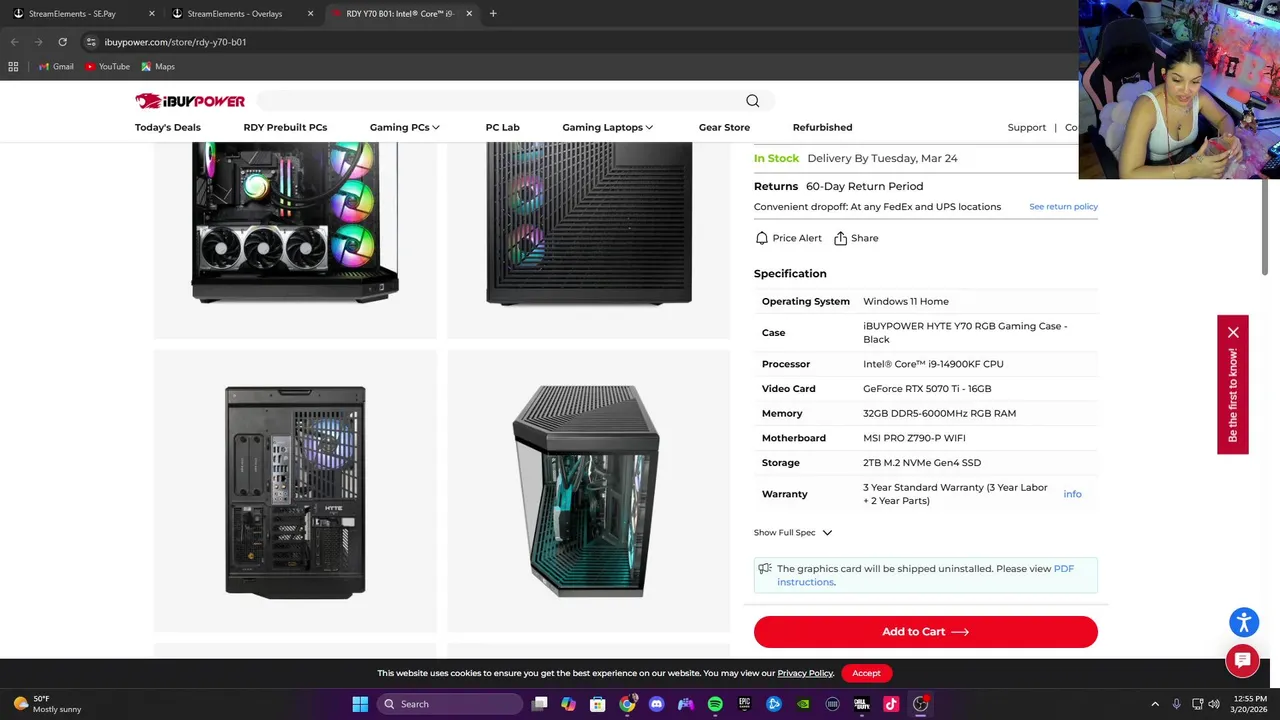
Task: Open the angled glass-side case thumbnail
Action: (588, 491)
